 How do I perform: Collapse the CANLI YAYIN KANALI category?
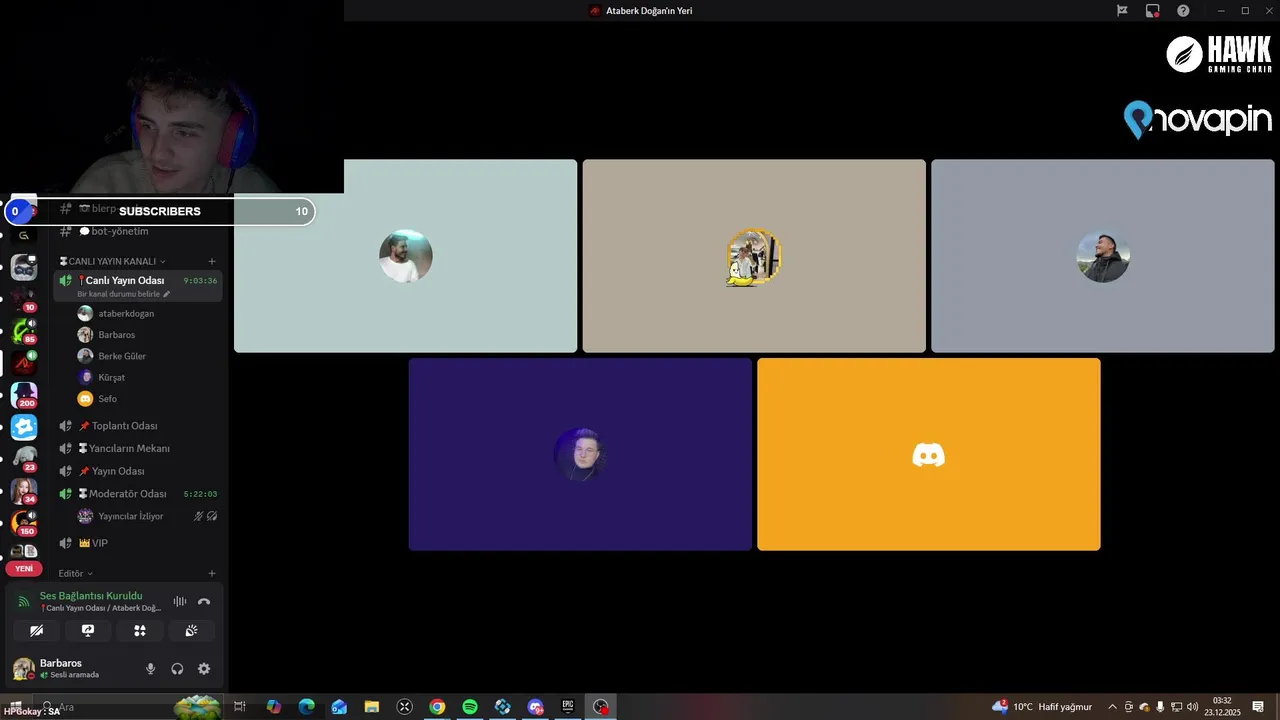pos(112,261)
